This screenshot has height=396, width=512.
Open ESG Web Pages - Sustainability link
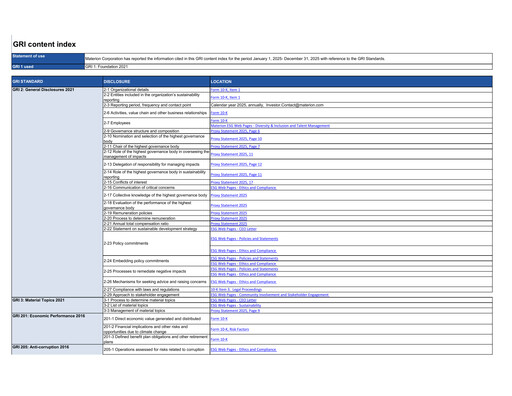[236, 305]
